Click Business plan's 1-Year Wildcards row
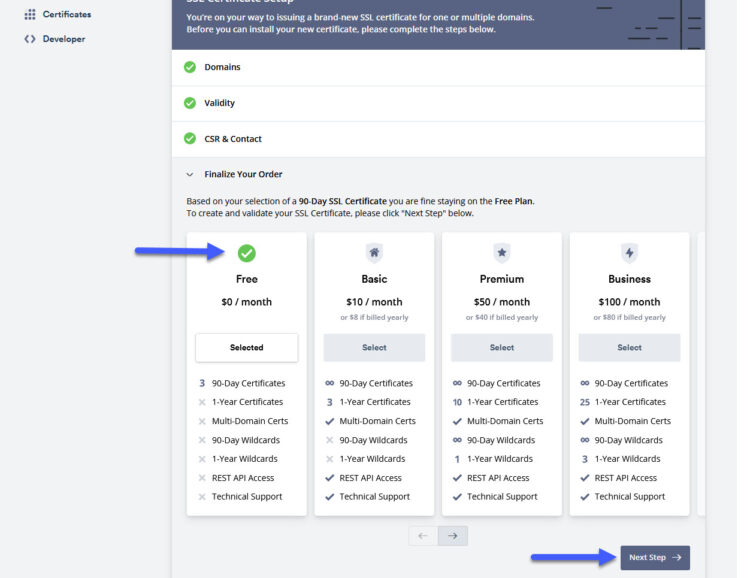This screenshot has height=578, width=750. click(620, 459)
